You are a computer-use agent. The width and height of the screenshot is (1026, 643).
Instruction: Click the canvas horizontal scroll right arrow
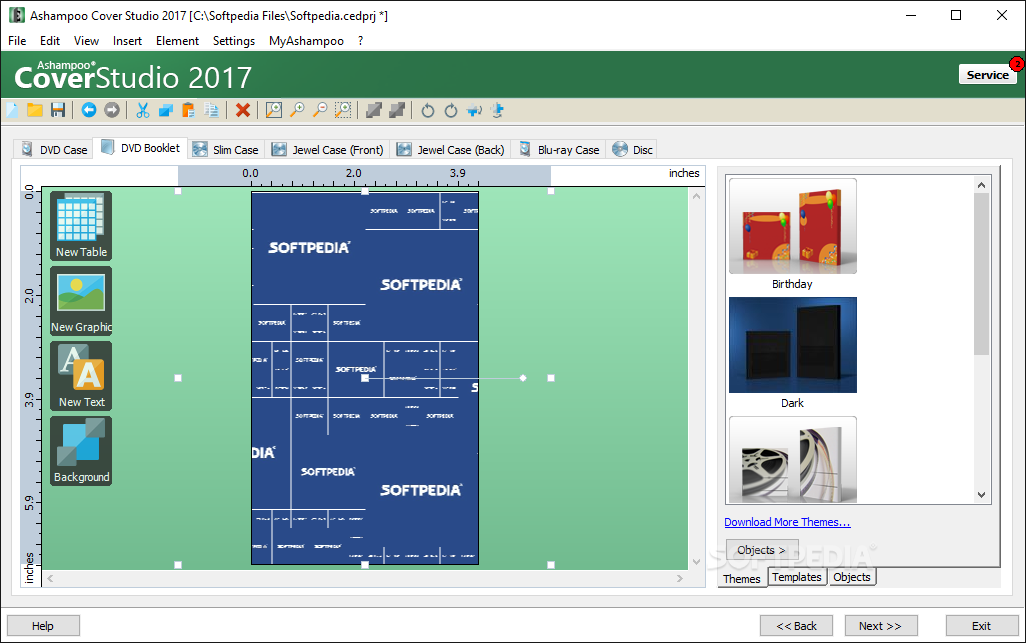[x=680, y=578]
